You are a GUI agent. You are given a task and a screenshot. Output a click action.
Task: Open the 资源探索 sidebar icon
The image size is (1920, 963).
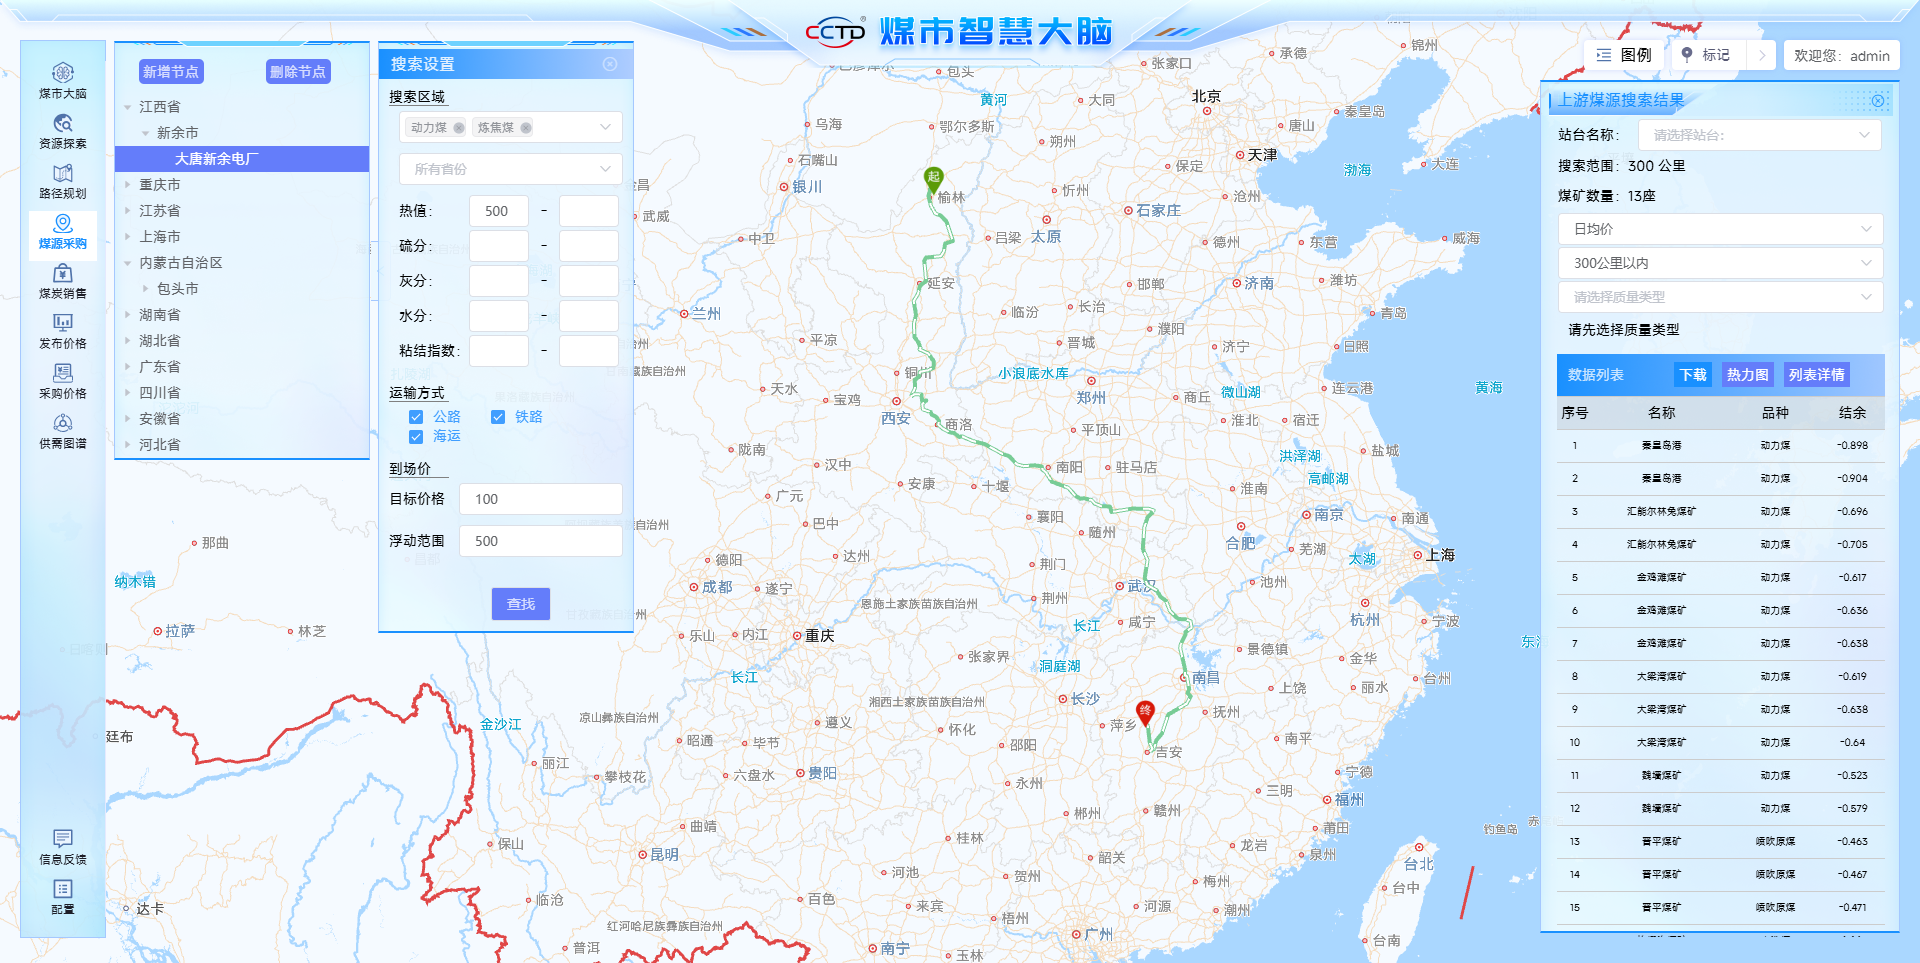tap(62, 130)
